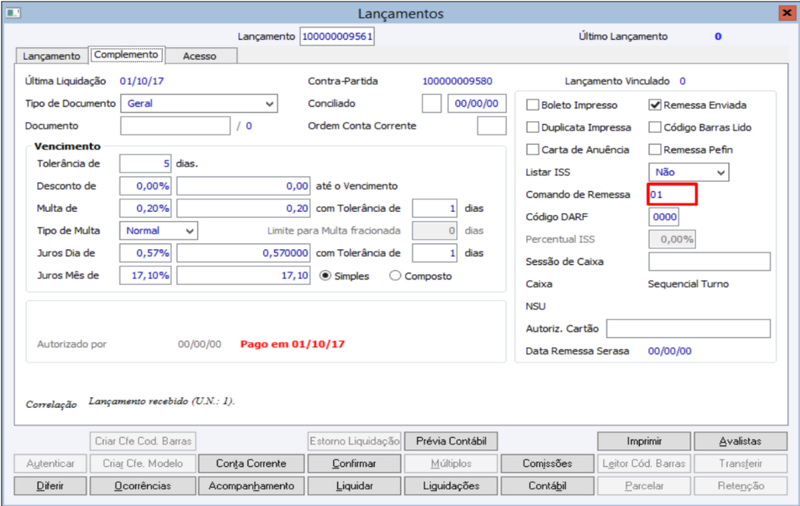
Task: Click the Diferir button
Action: click(50, 486)
